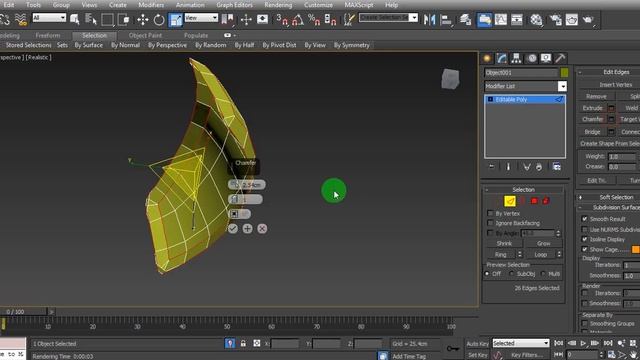This screenshot has width=640, height=360.
Task: Switch to Motion command panel
Action: 531,58
